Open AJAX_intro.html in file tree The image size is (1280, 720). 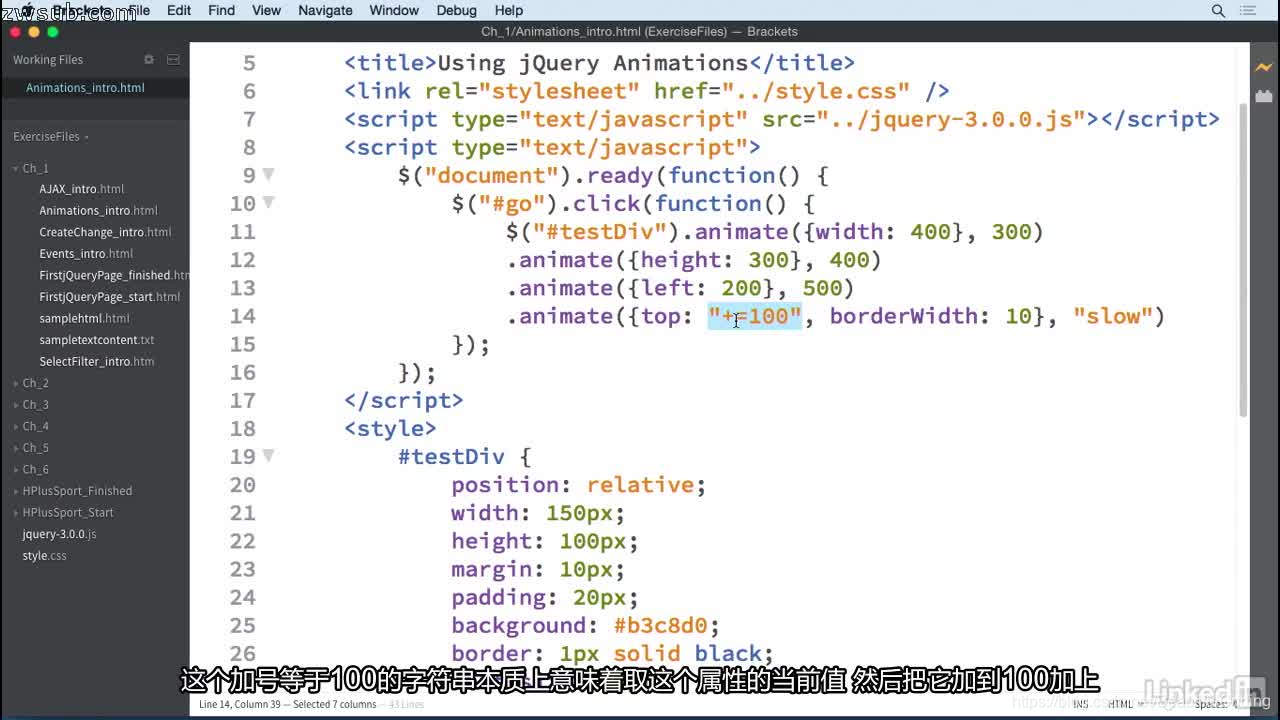(x=82, y=189)
